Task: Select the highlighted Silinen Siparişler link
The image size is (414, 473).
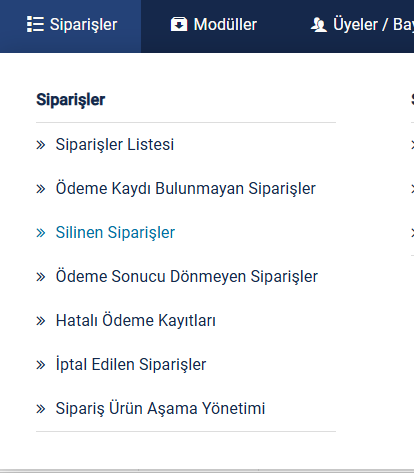Action: [x=115, y=233]
